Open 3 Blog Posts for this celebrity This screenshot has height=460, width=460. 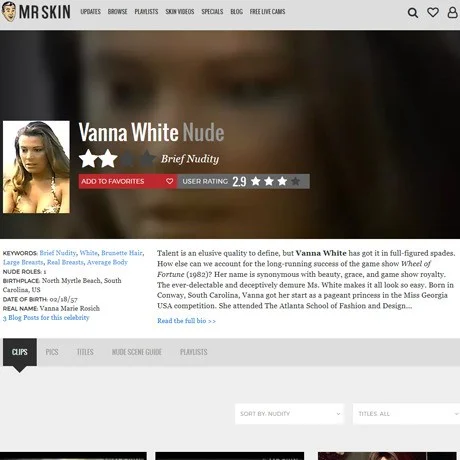[x=46, y=318]
